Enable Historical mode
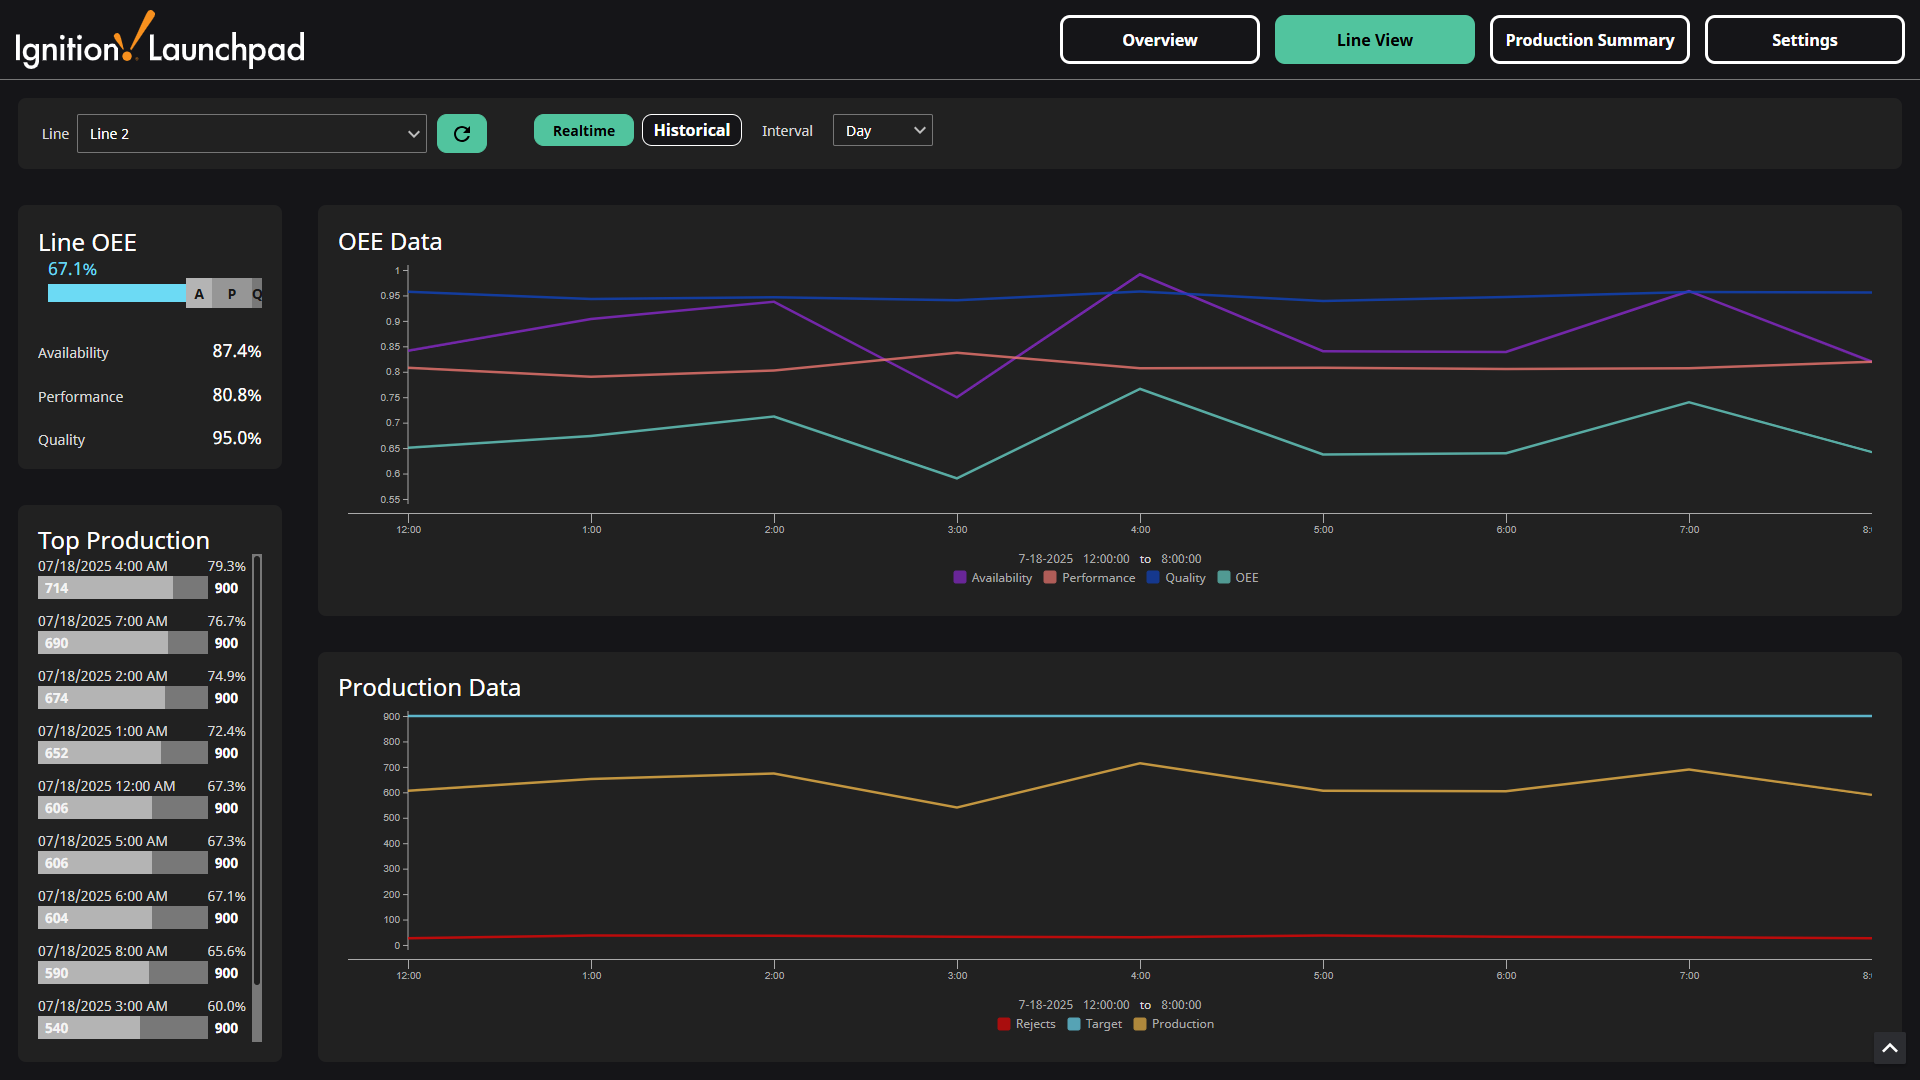This screenshot has width=1920, height=1080. pyautogui.click(x=691, y=130)
